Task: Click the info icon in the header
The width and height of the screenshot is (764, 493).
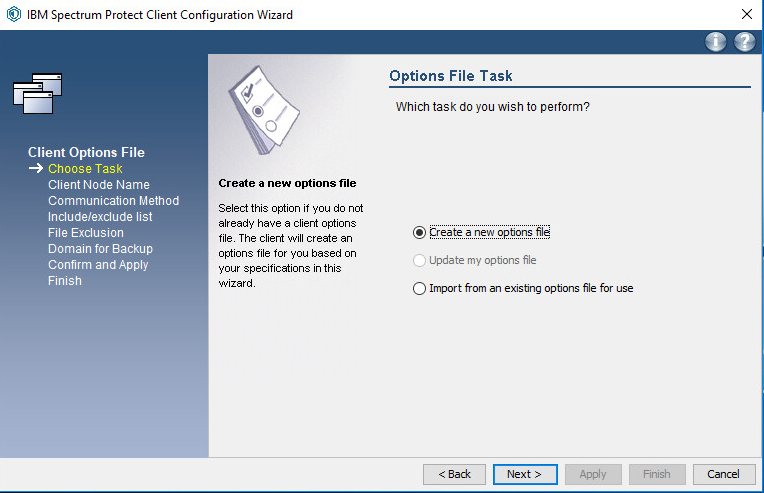Action: [x=715, y=42]
